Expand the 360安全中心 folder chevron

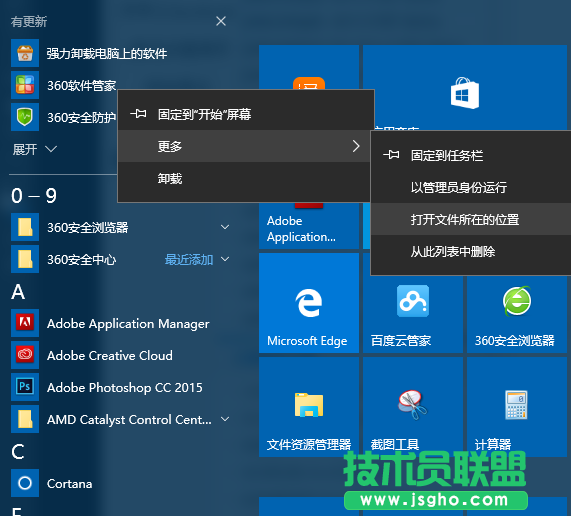[225, 259]
